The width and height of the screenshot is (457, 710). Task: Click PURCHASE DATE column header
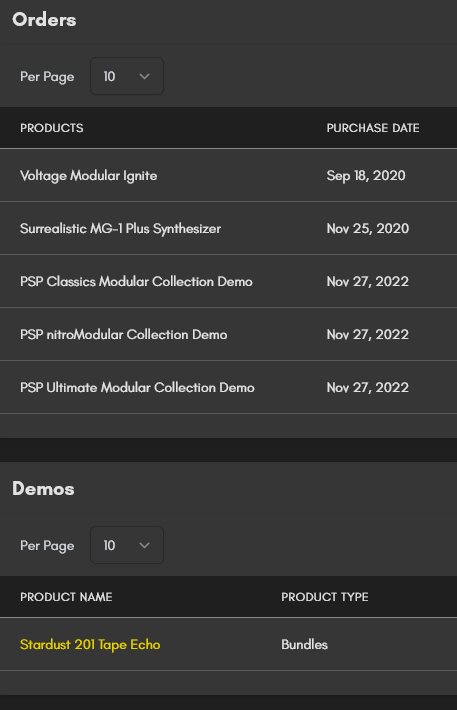[373, 128]
